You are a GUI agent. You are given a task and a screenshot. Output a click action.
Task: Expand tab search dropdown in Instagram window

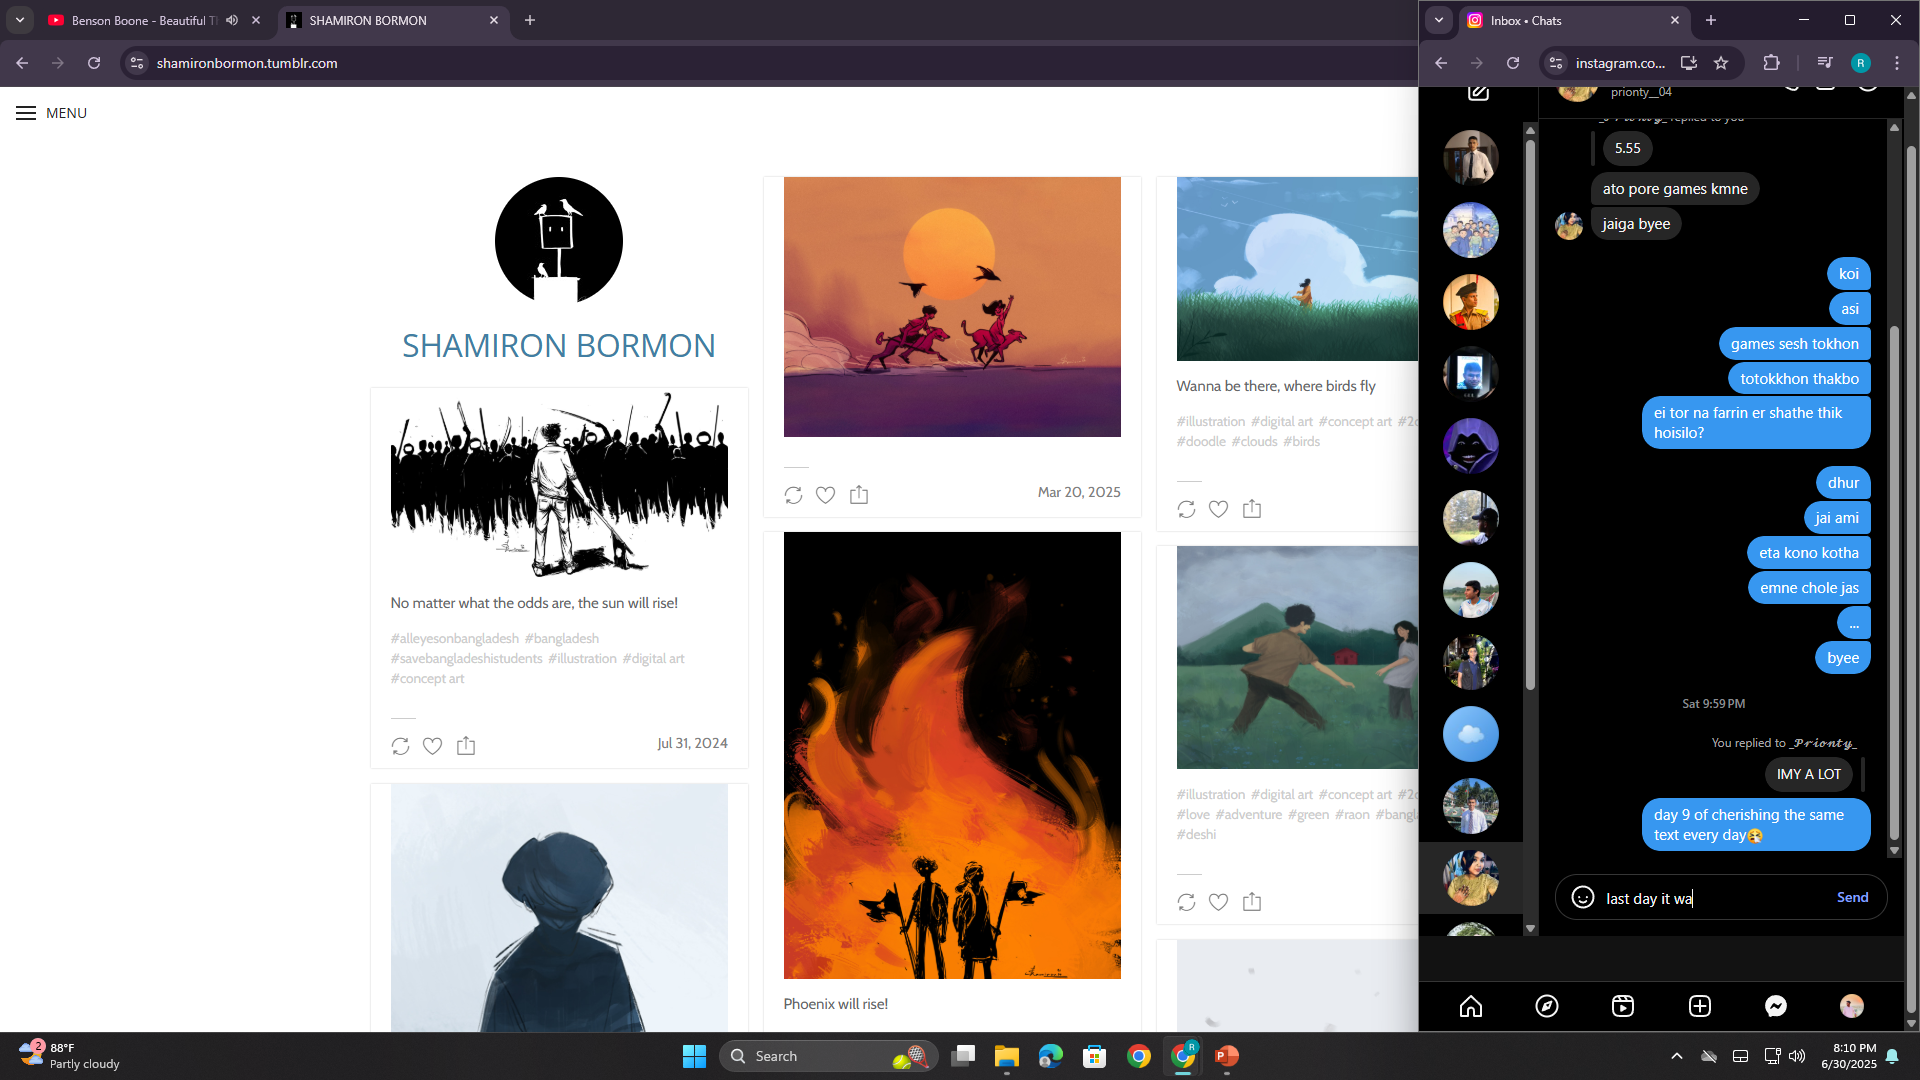point(1439,20)
